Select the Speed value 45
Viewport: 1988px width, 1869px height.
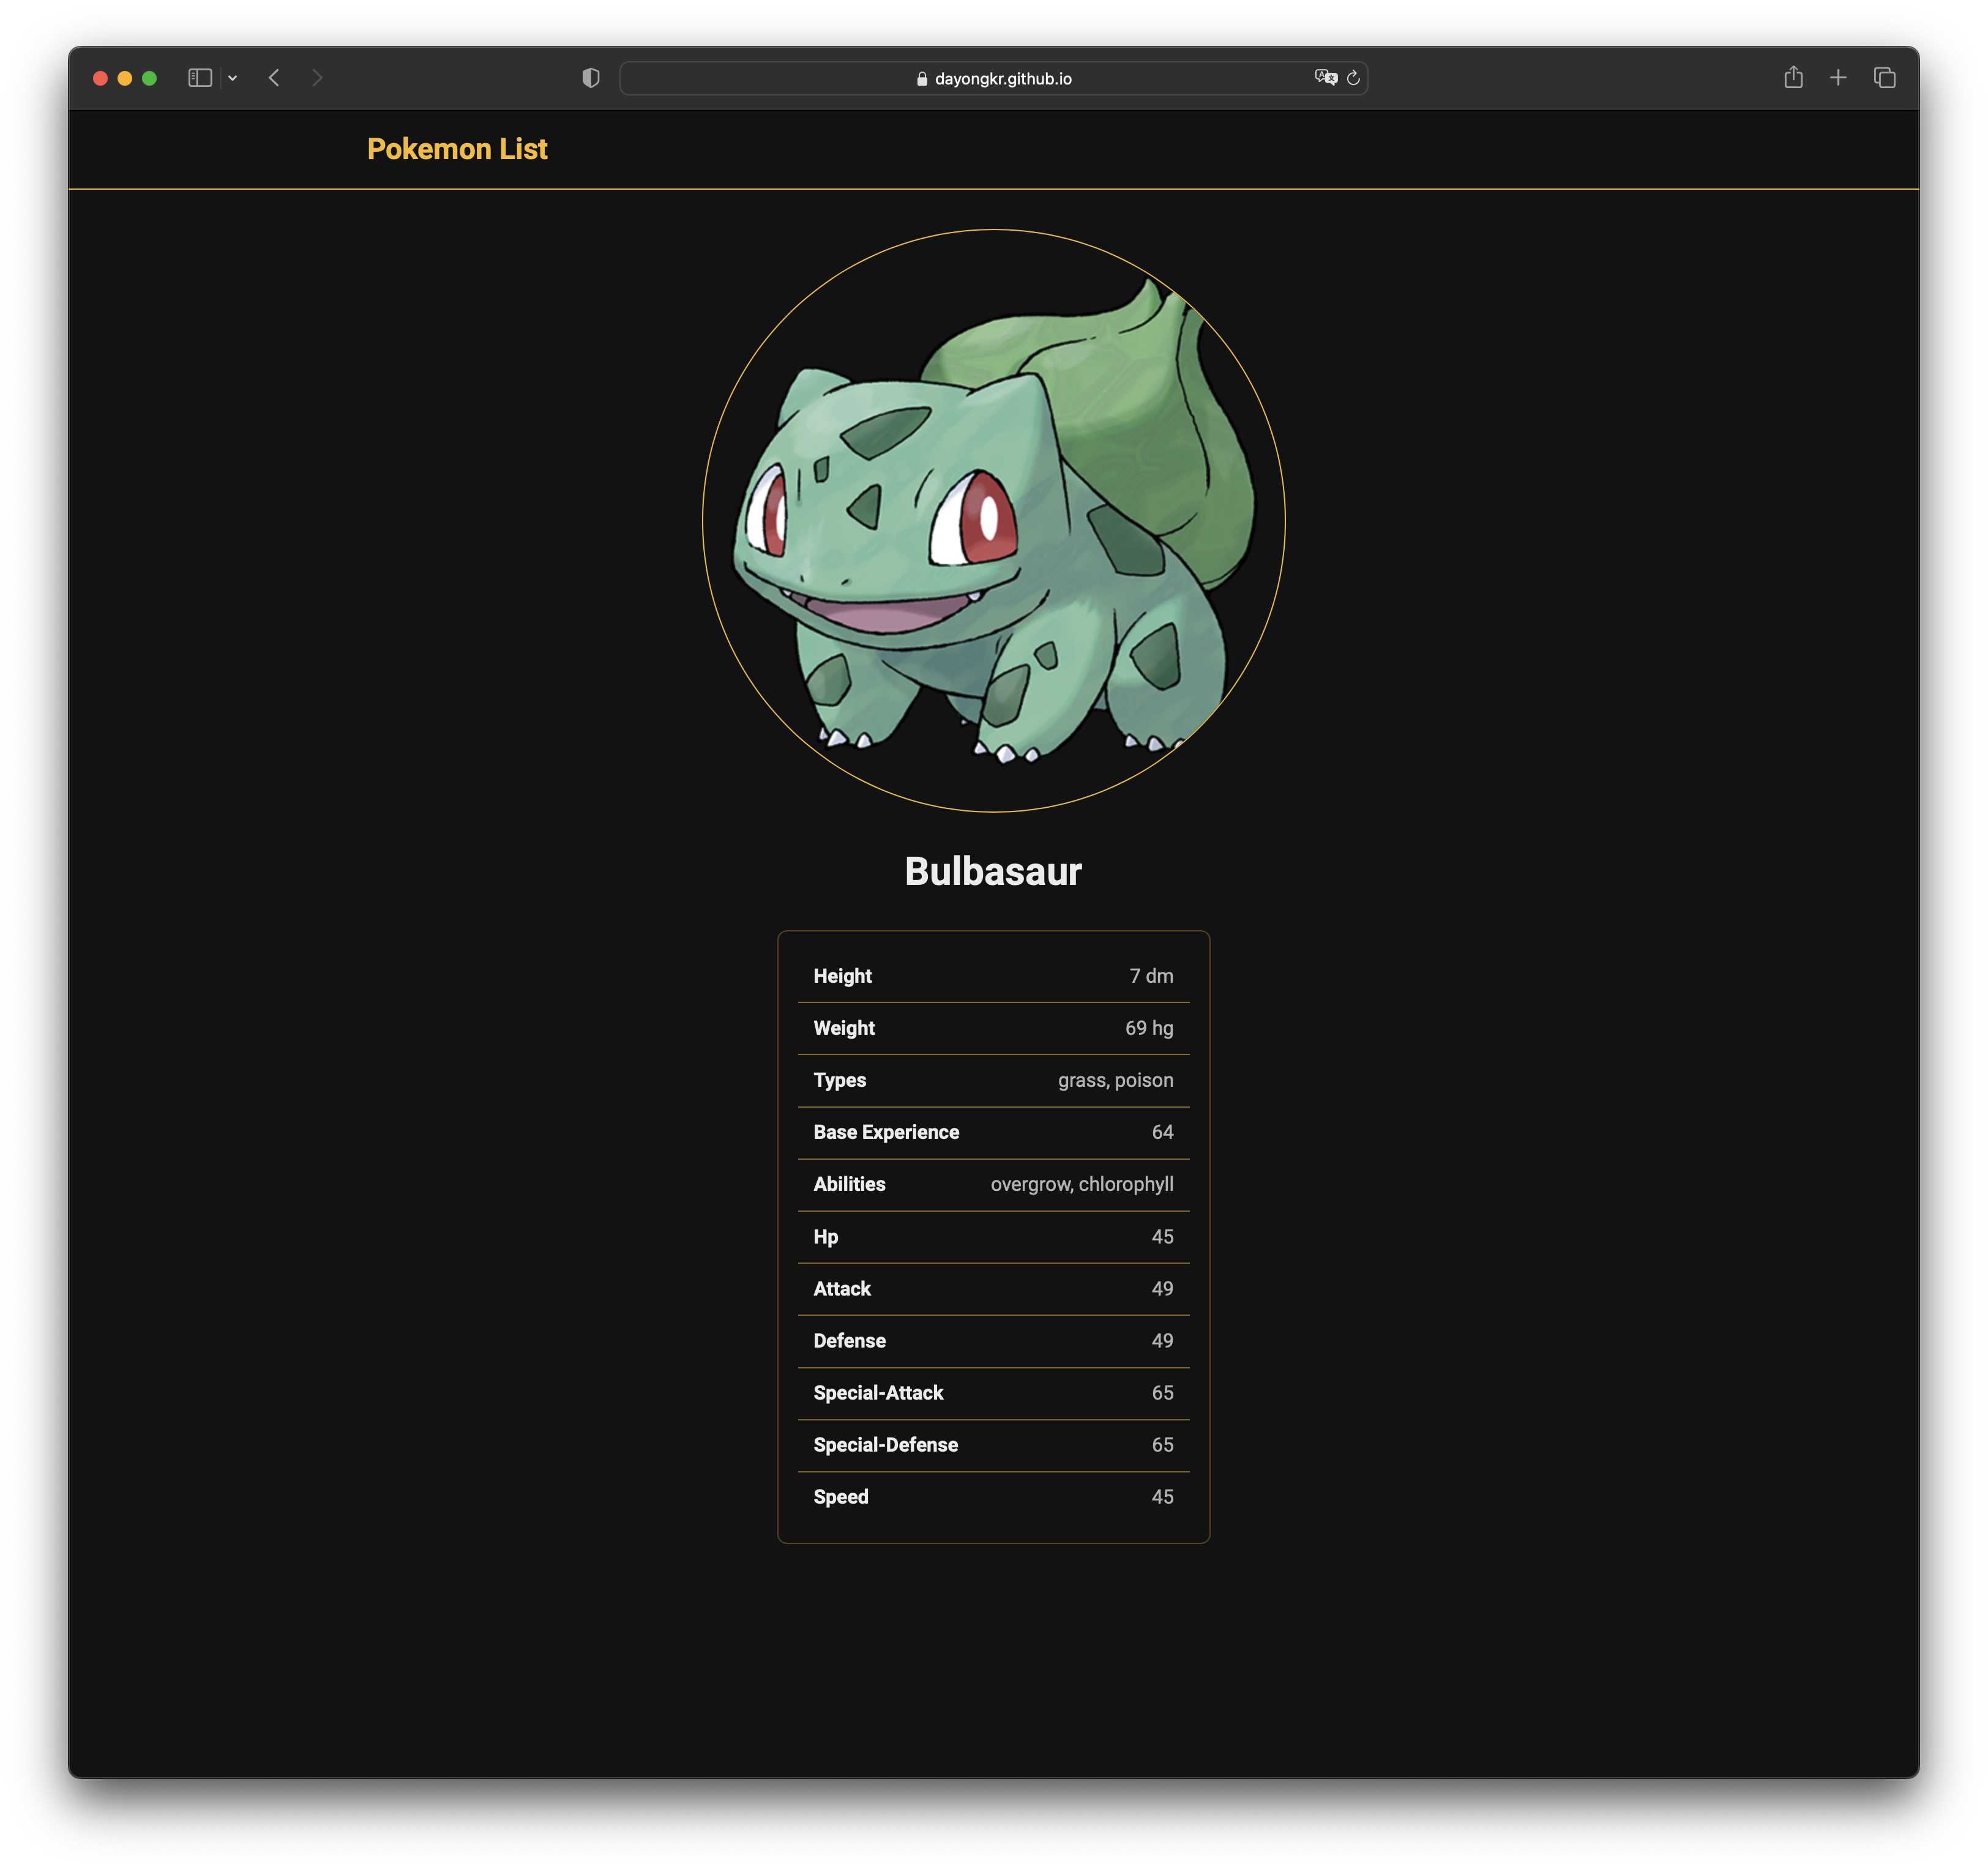[x=1162, y=1497]
